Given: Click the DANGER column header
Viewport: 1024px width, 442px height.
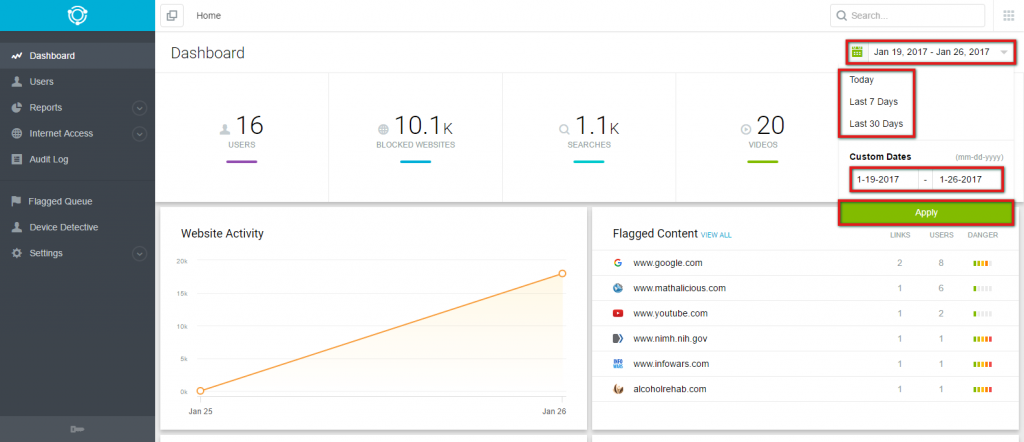Looking at the screenshot, I should [982, 235].
